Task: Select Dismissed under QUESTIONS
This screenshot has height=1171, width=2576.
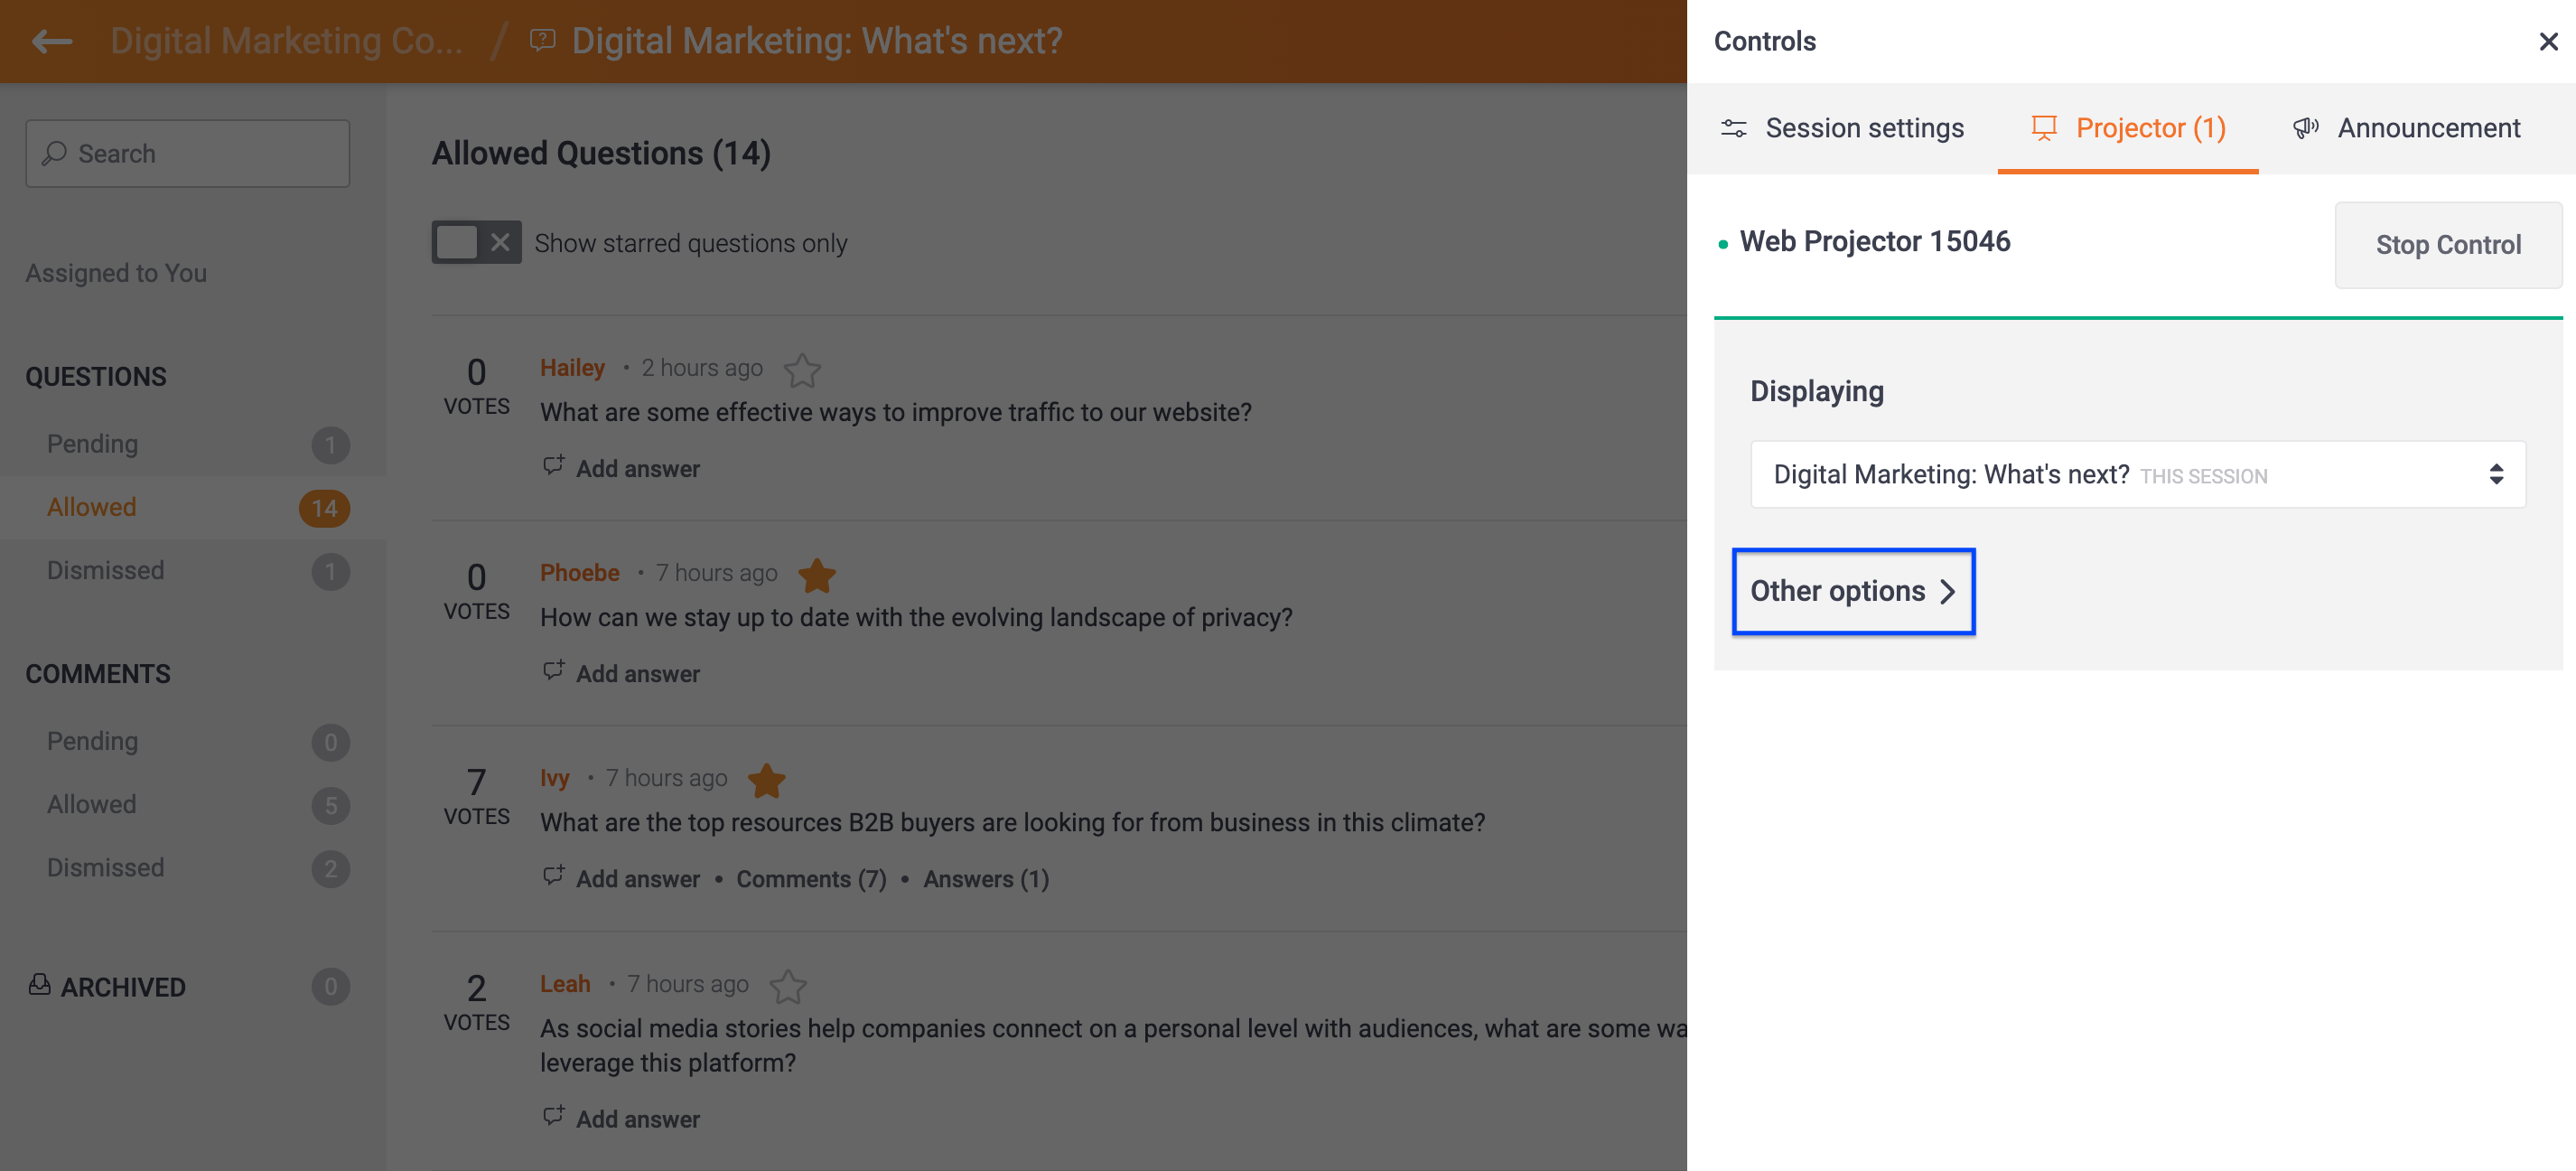Action: [x=193, y=571]
